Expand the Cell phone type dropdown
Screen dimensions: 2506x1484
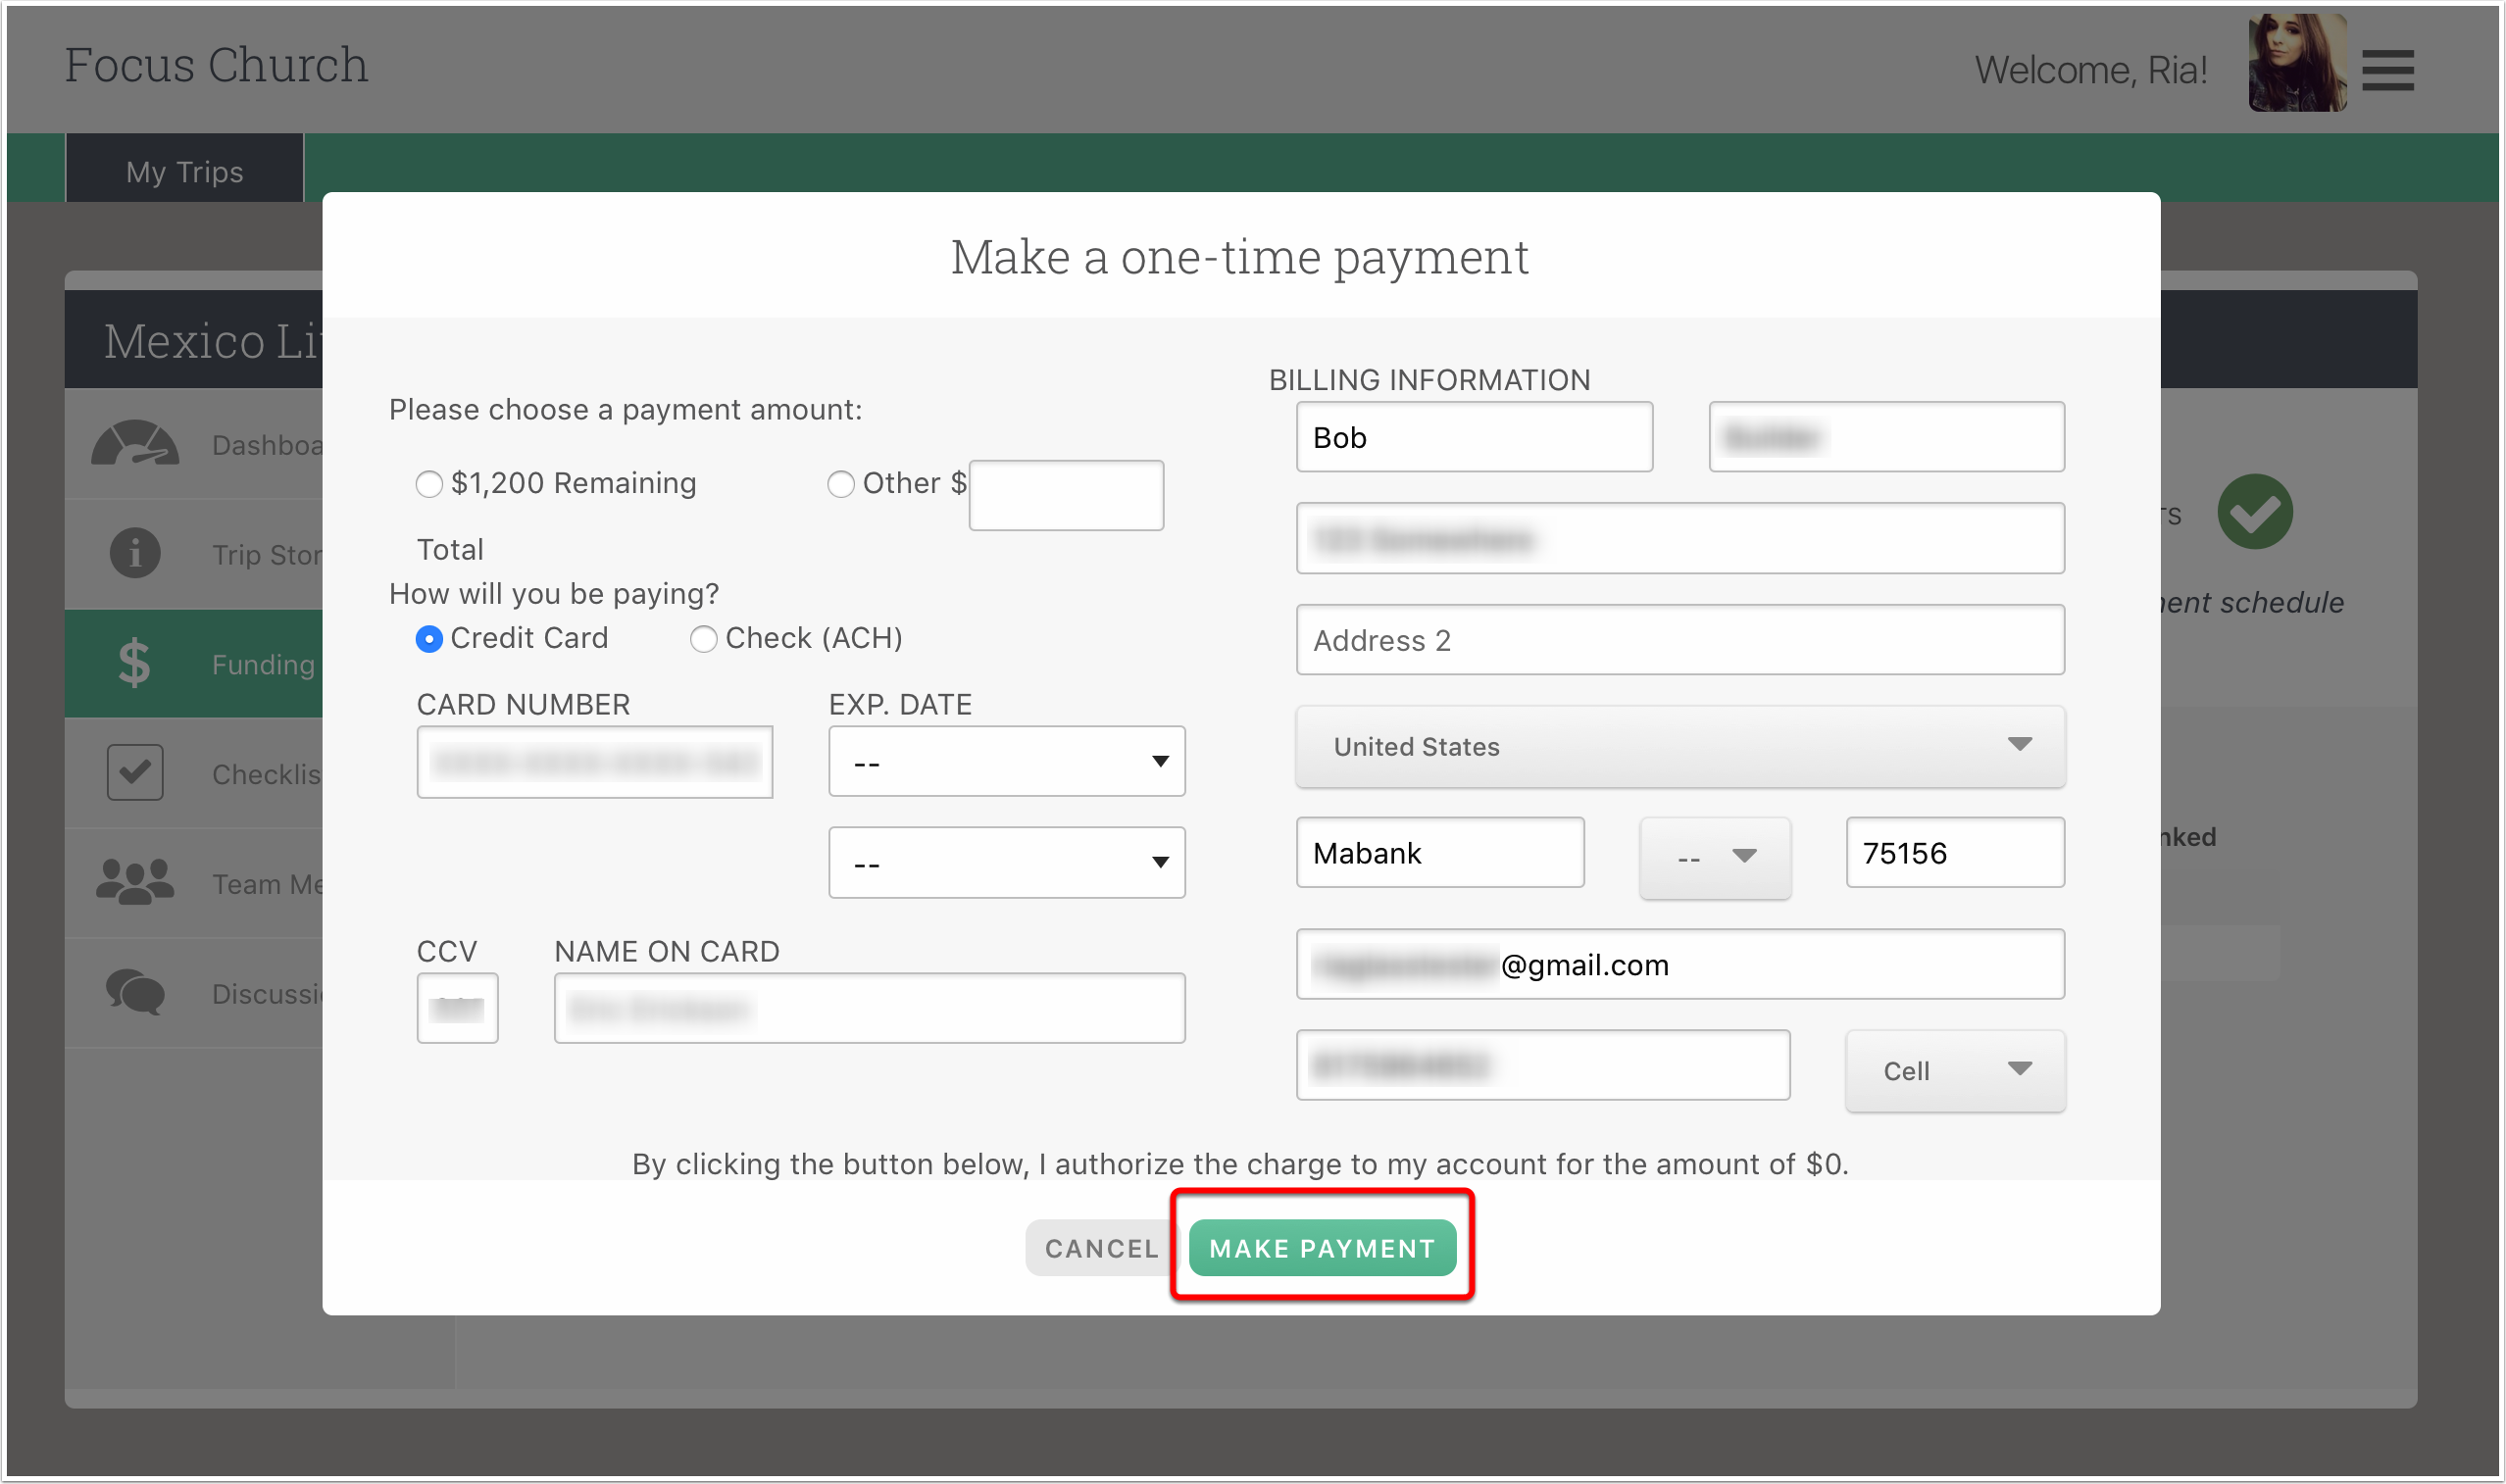point(1955,1071)
